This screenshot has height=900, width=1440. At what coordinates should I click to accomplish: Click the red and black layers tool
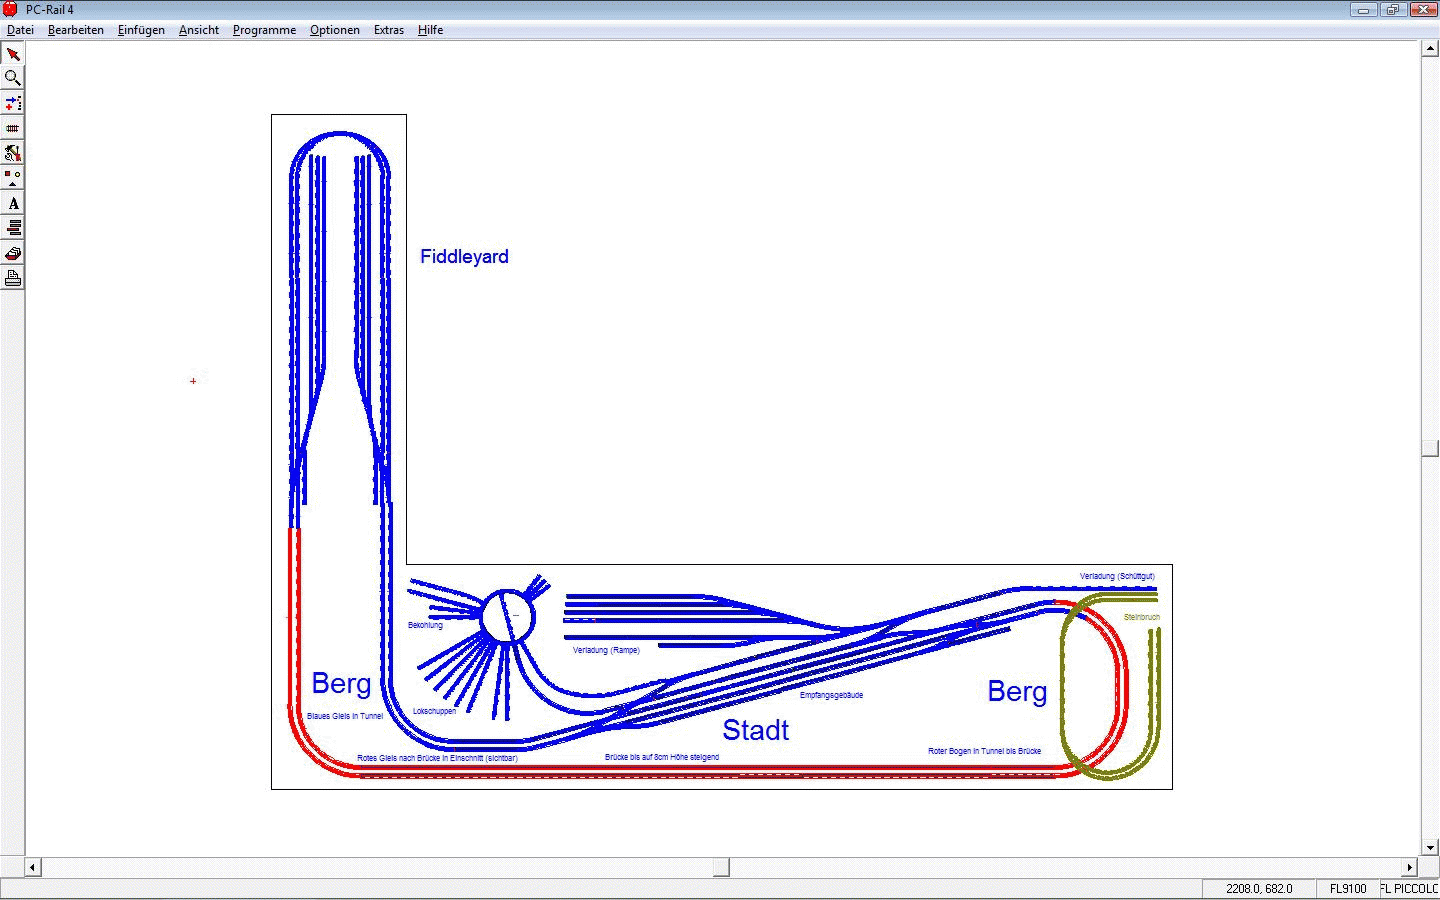coord(13,228)
